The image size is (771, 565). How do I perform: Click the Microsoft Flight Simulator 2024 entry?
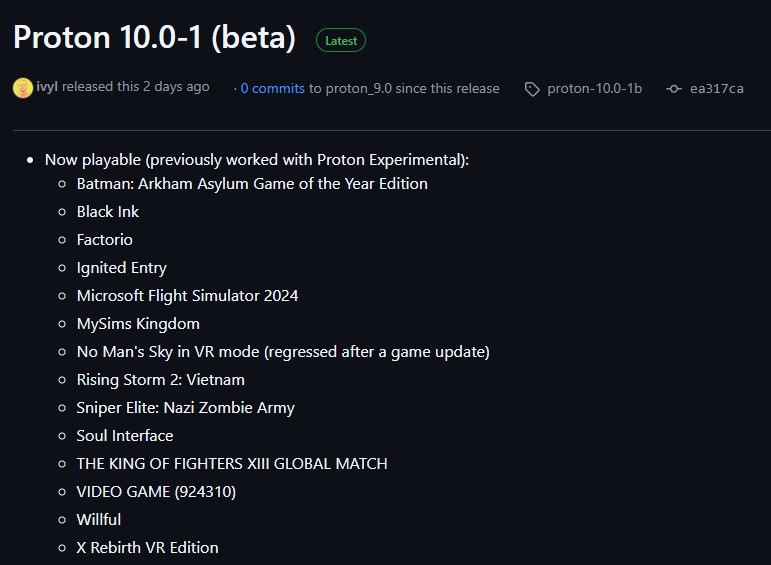click(x=187, y=296)
